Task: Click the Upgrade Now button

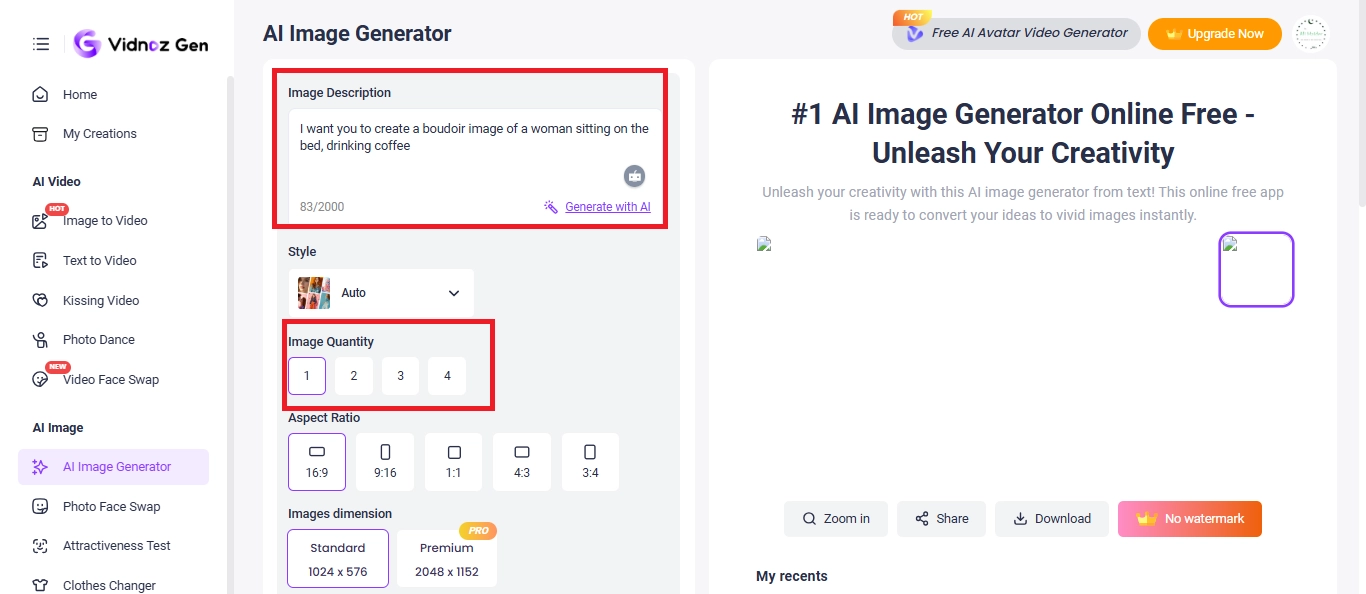Action: pyautogui.click(x=1214, y=33)
